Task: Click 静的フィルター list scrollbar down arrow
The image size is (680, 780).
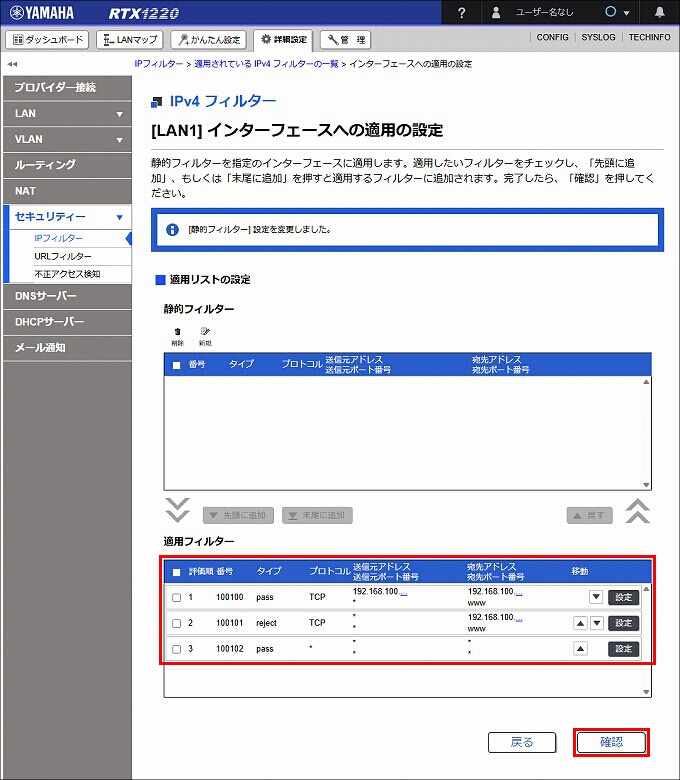Action: [646, 485]
